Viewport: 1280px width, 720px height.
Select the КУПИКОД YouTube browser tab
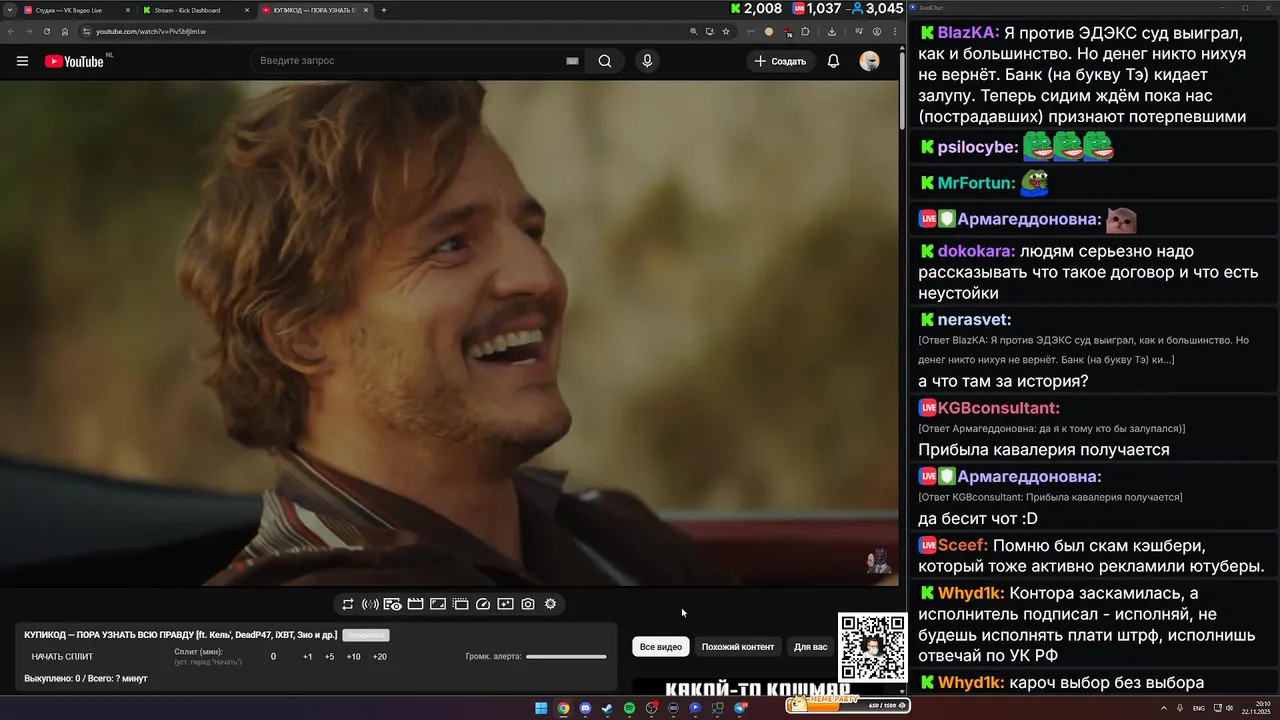click(x=314, y=10)
